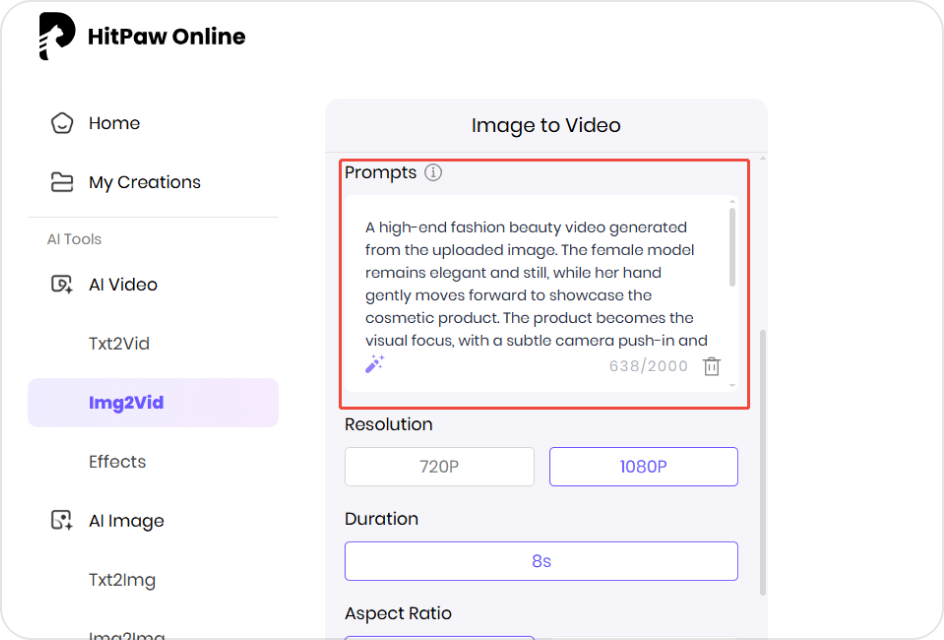
Task: Choose the 8s duration option
Action: [x=541, y=561]
